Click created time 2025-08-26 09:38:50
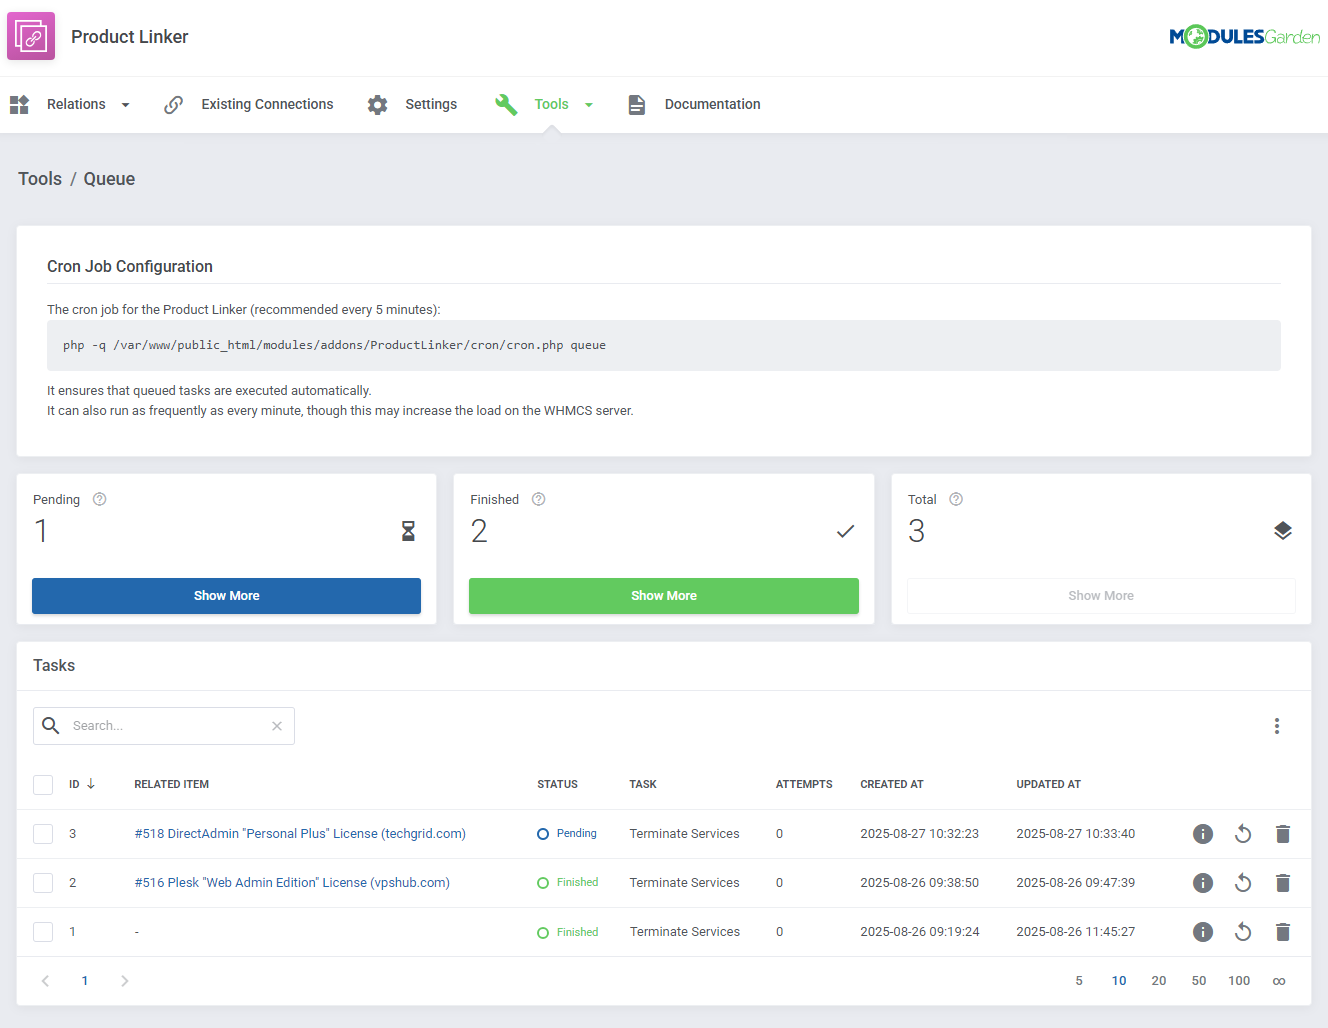The height and width of the screenshot is (1028, 1328). (x=920, y=883)
